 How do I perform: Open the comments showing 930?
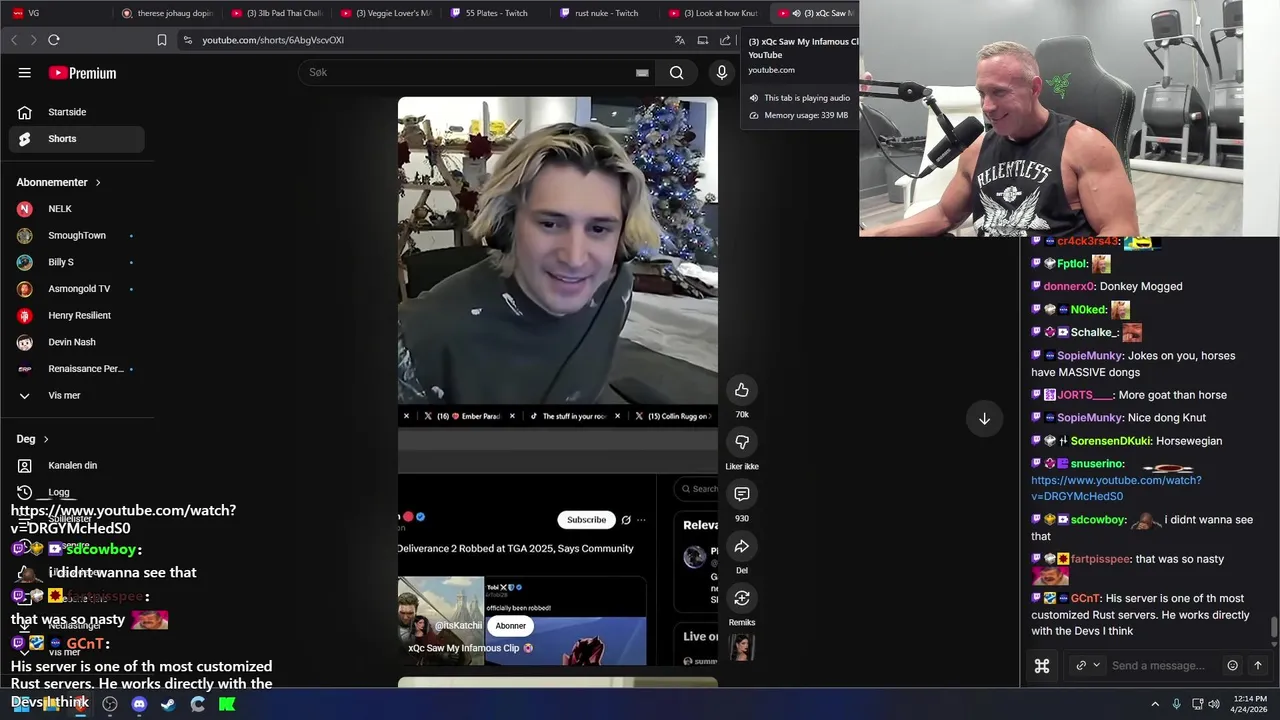(742, 494)
